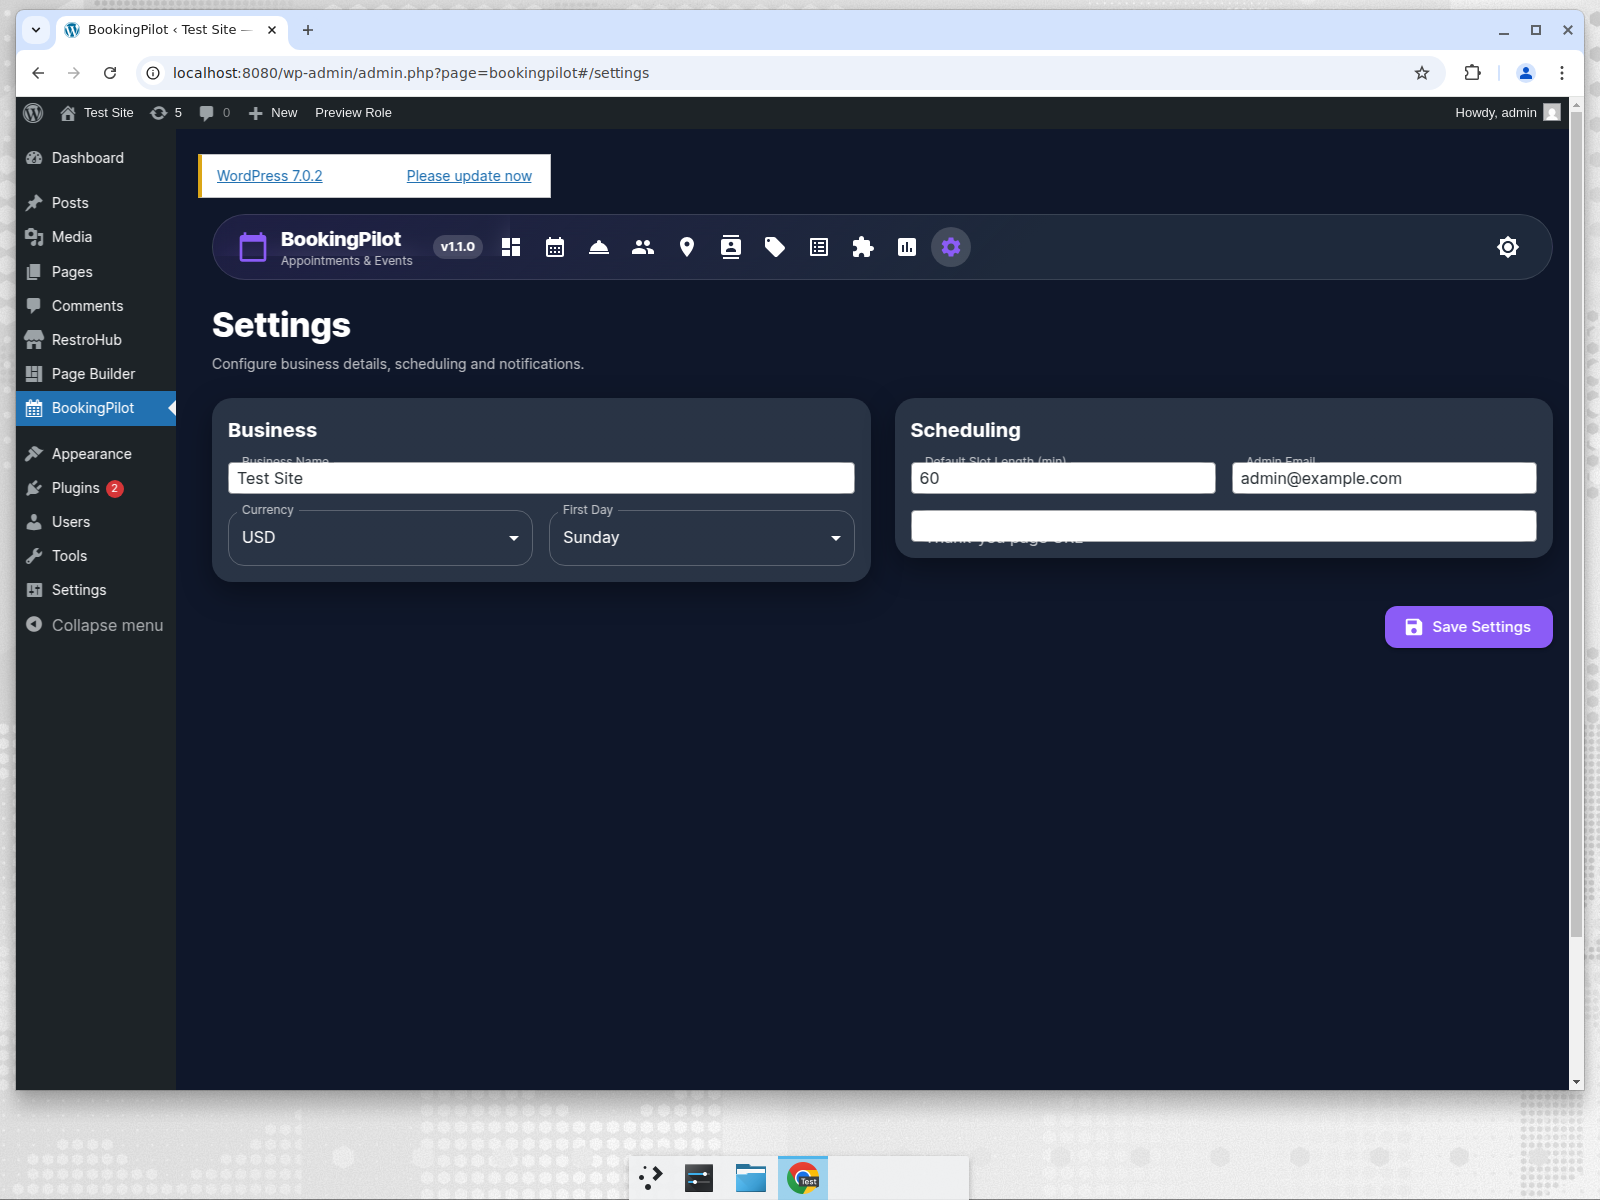The height and width of the screenshot is (1200, 1600).
Task: Open a new browser tab
Action: tap(308, 30)
